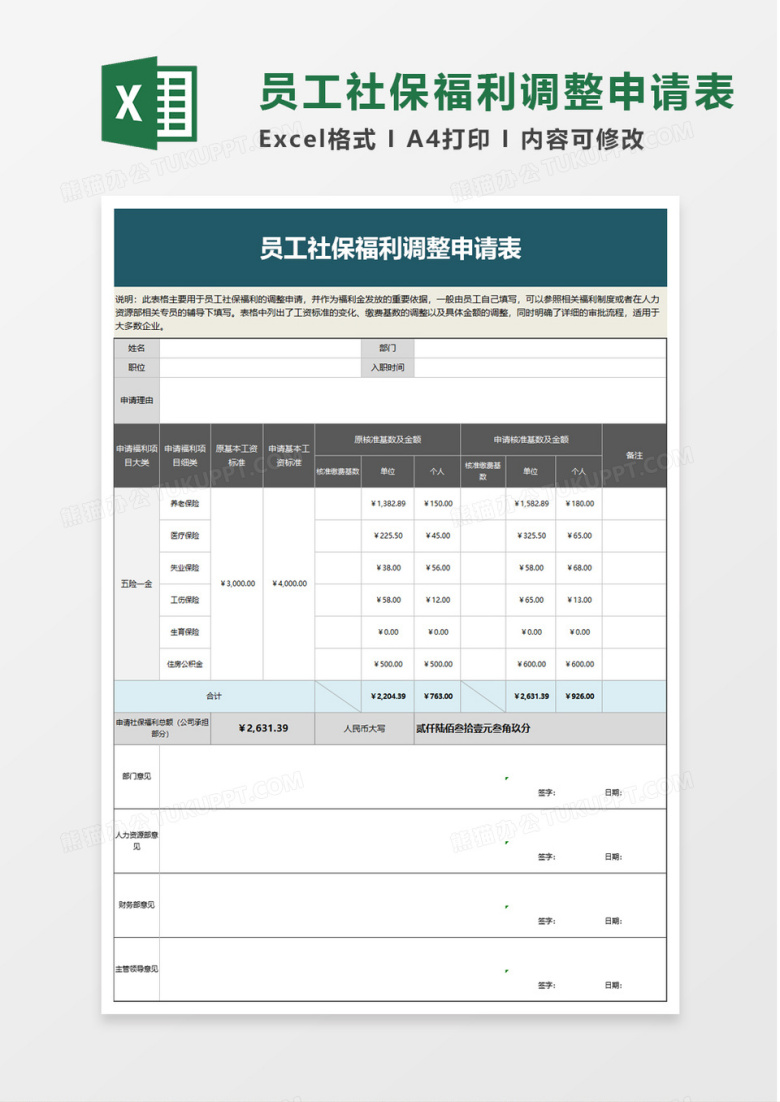Screen dimensions: 780x1102
Task: Click the ¥225.50 cell in 医疗保险 row
Action: pyautogui.click(x=388, y=536)
